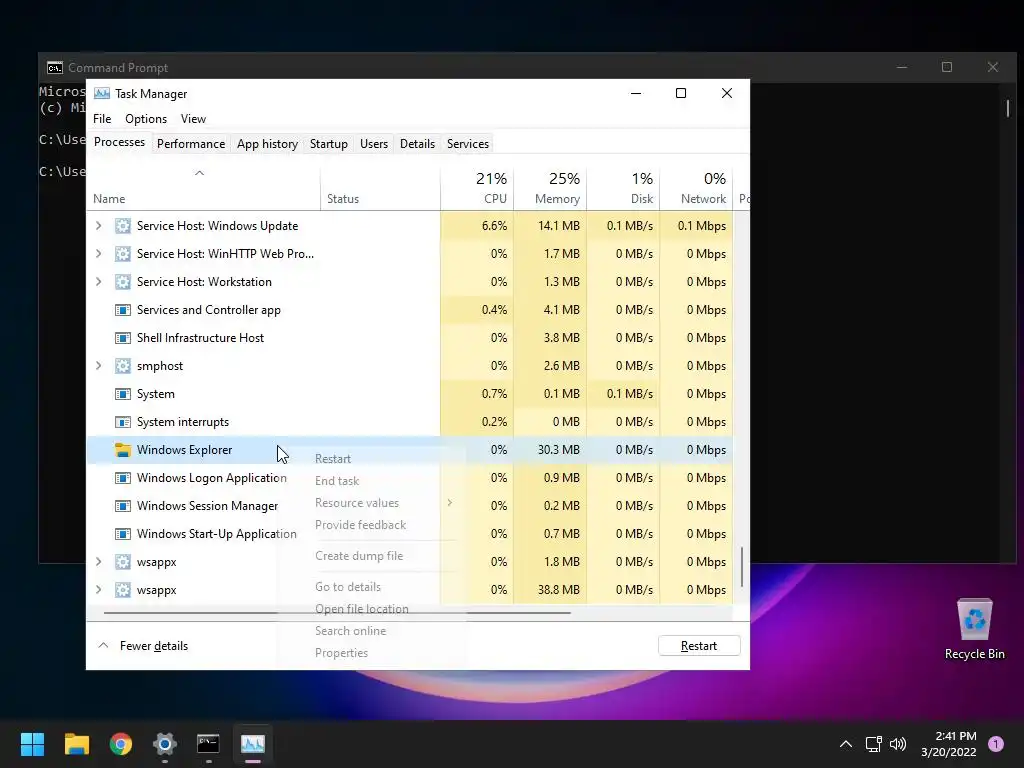Screen dimensions: 1024x768
Task: Click the Task Manager title bar icon
Action: click(x=102, y=93)
